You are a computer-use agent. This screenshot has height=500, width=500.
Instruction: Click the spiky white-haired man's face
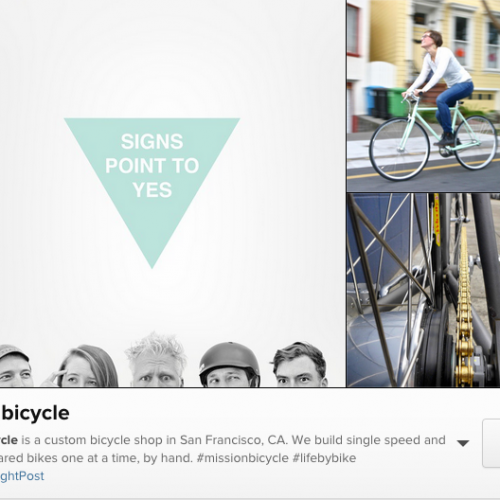[x=156, y=360]
